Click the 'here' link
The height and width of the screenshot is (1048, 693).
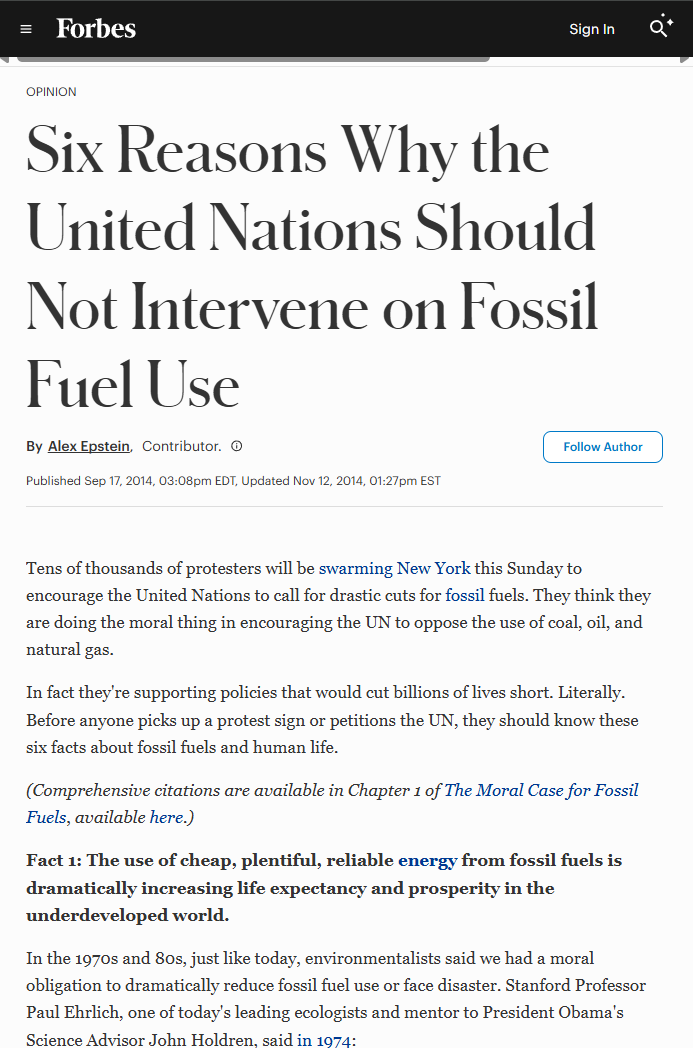click(166, 817)
